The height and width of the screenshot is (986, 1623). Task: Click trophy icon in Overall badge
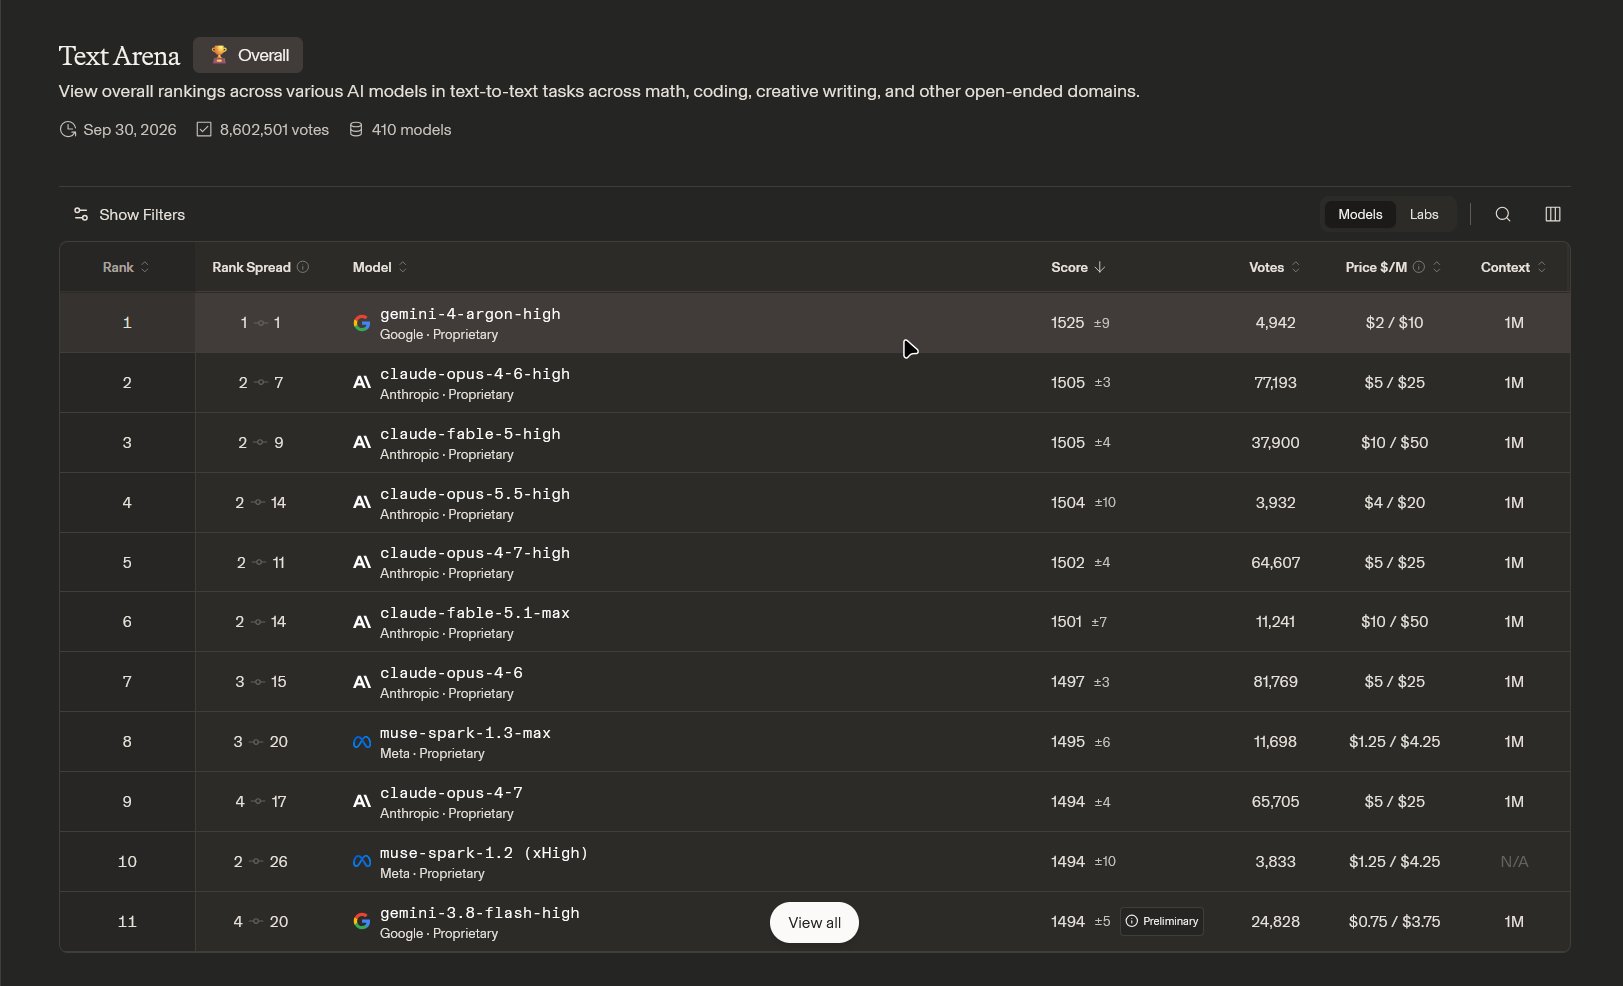click(x=219, y=55)
